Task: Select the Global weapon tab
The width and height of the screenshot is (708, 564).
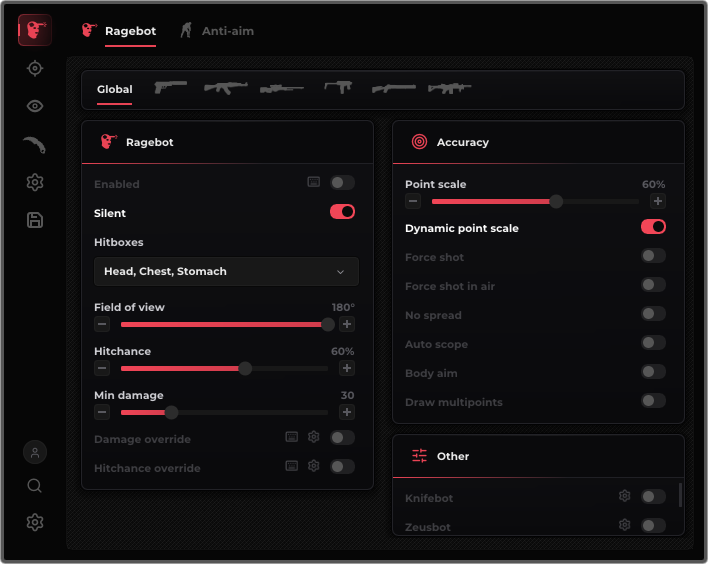Action: tap(115, 89)
